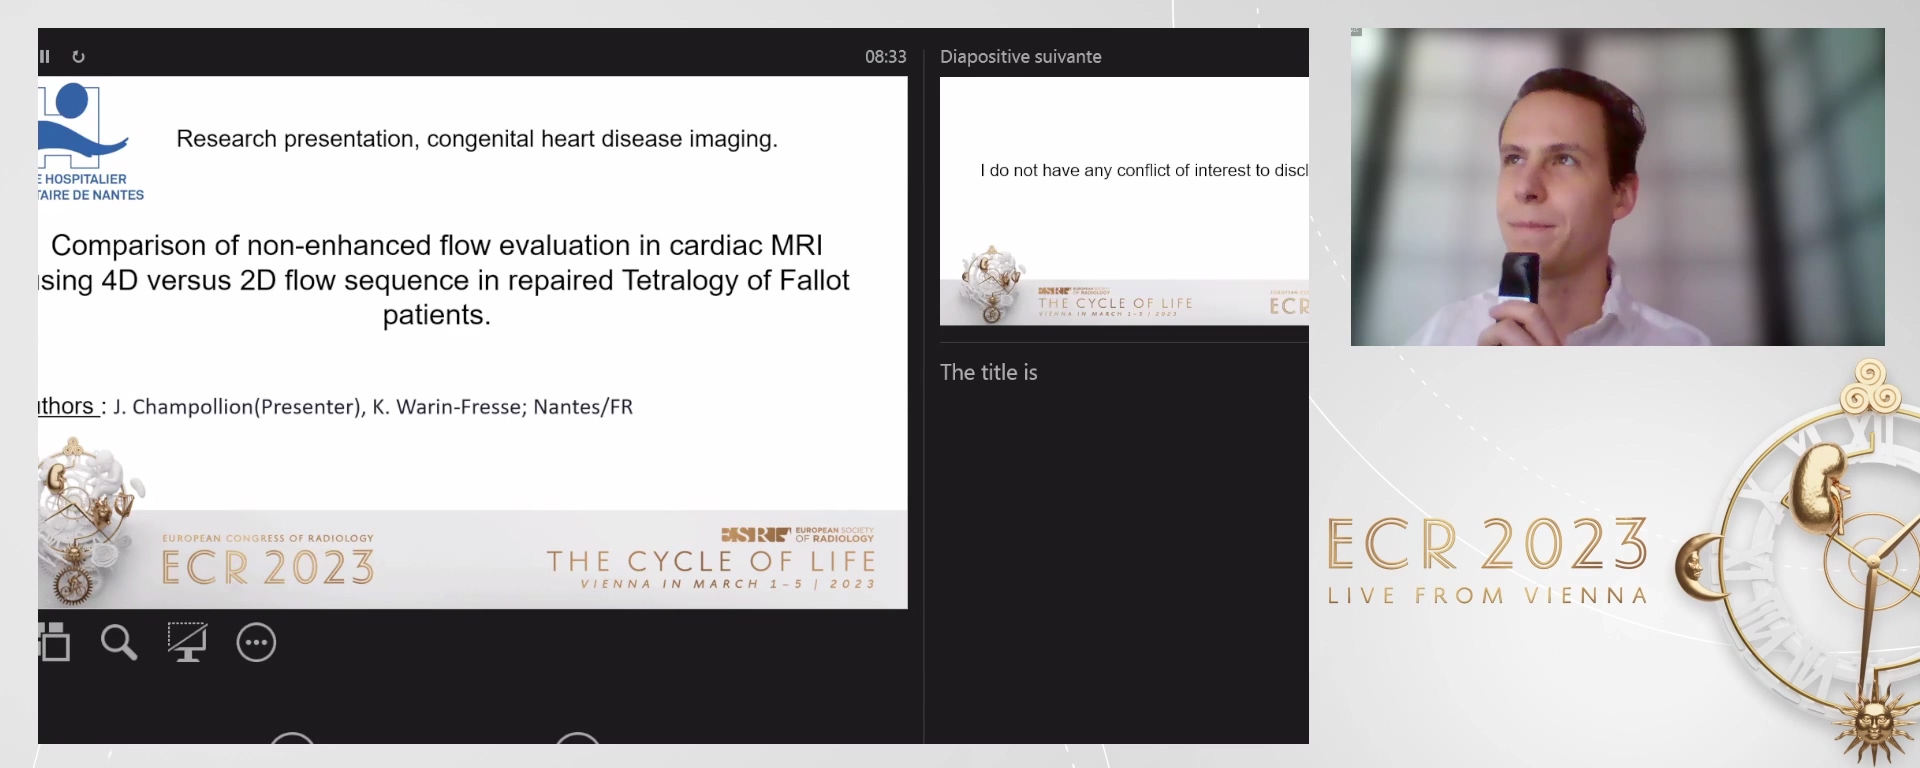
Task: Click the presenter webcam video feed
Action: point(1617,187)
